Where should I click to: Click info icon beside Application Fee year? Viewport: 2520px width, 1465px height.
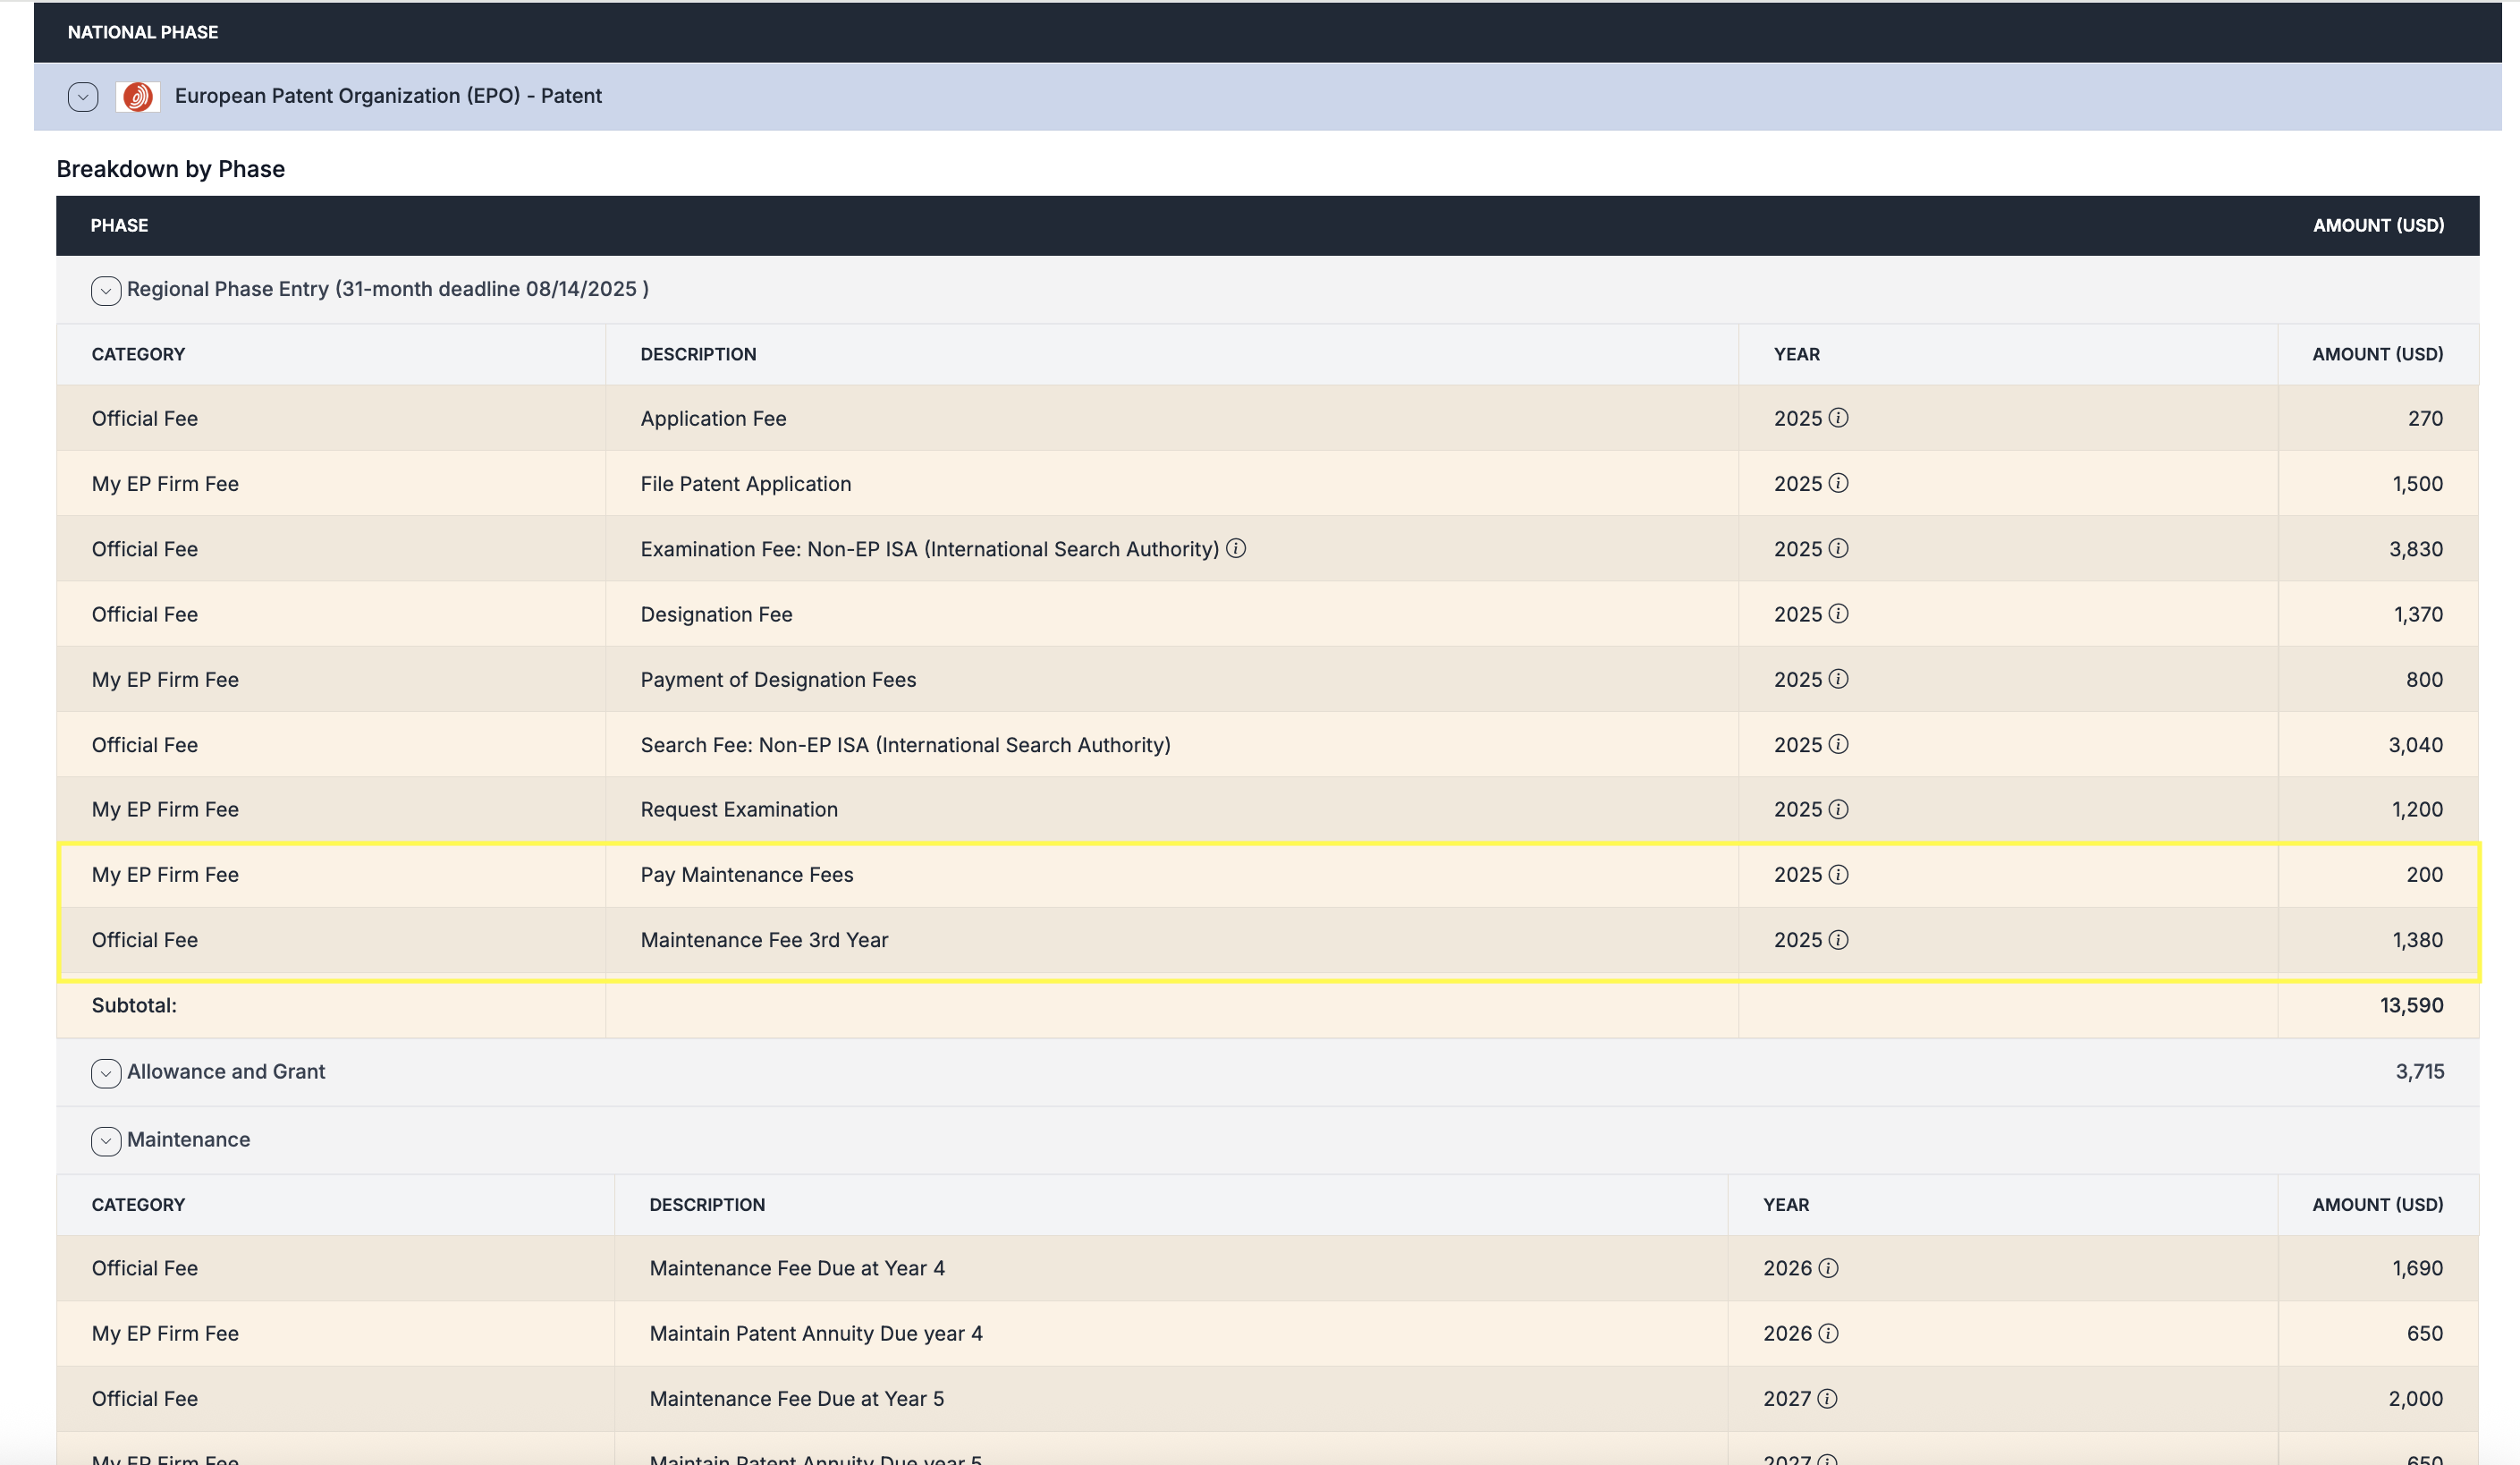coord(1838,418)
